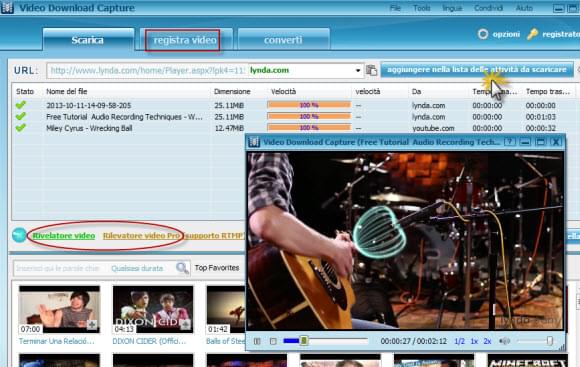Click the opzioni gear icon
580x367 pixels.
click(x=483, y=34)
